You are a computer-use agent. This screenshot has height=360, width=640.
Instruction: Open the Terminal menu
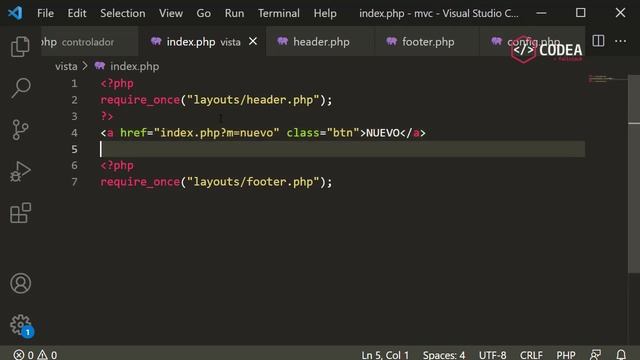coord(278,13)
